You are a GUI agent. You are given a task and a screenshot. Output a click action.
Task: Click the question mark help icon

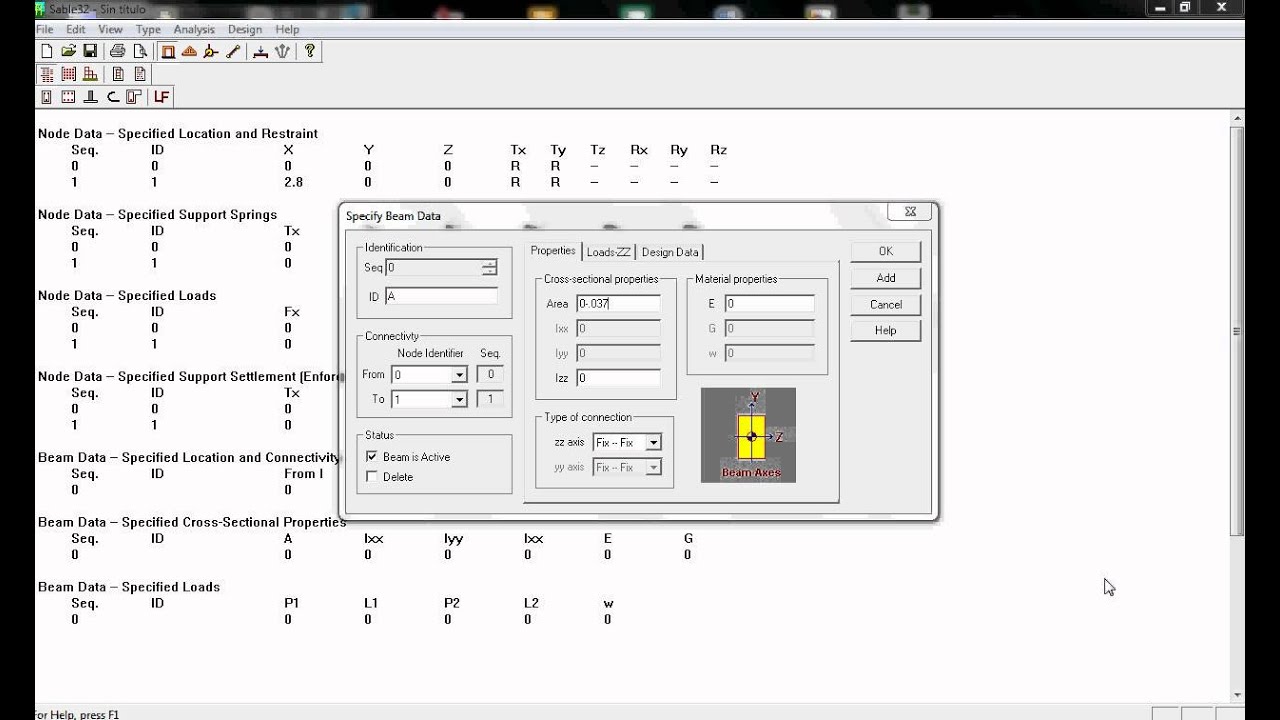click(310, 51)
